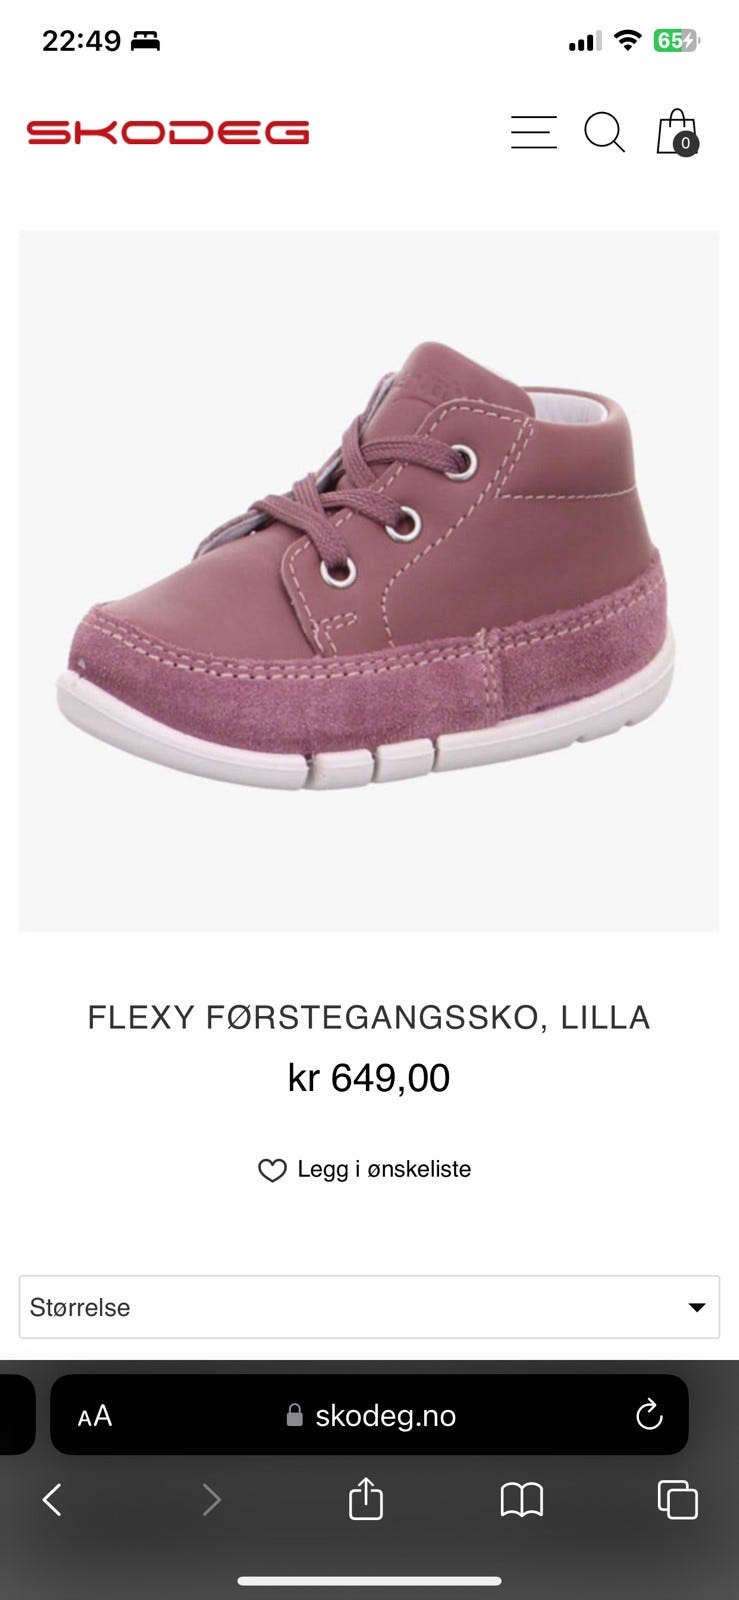Image resolution: width=739 pixels, height=1600 pixels.
Task: Tap the Skodeg logo
Action: point(168,132)
